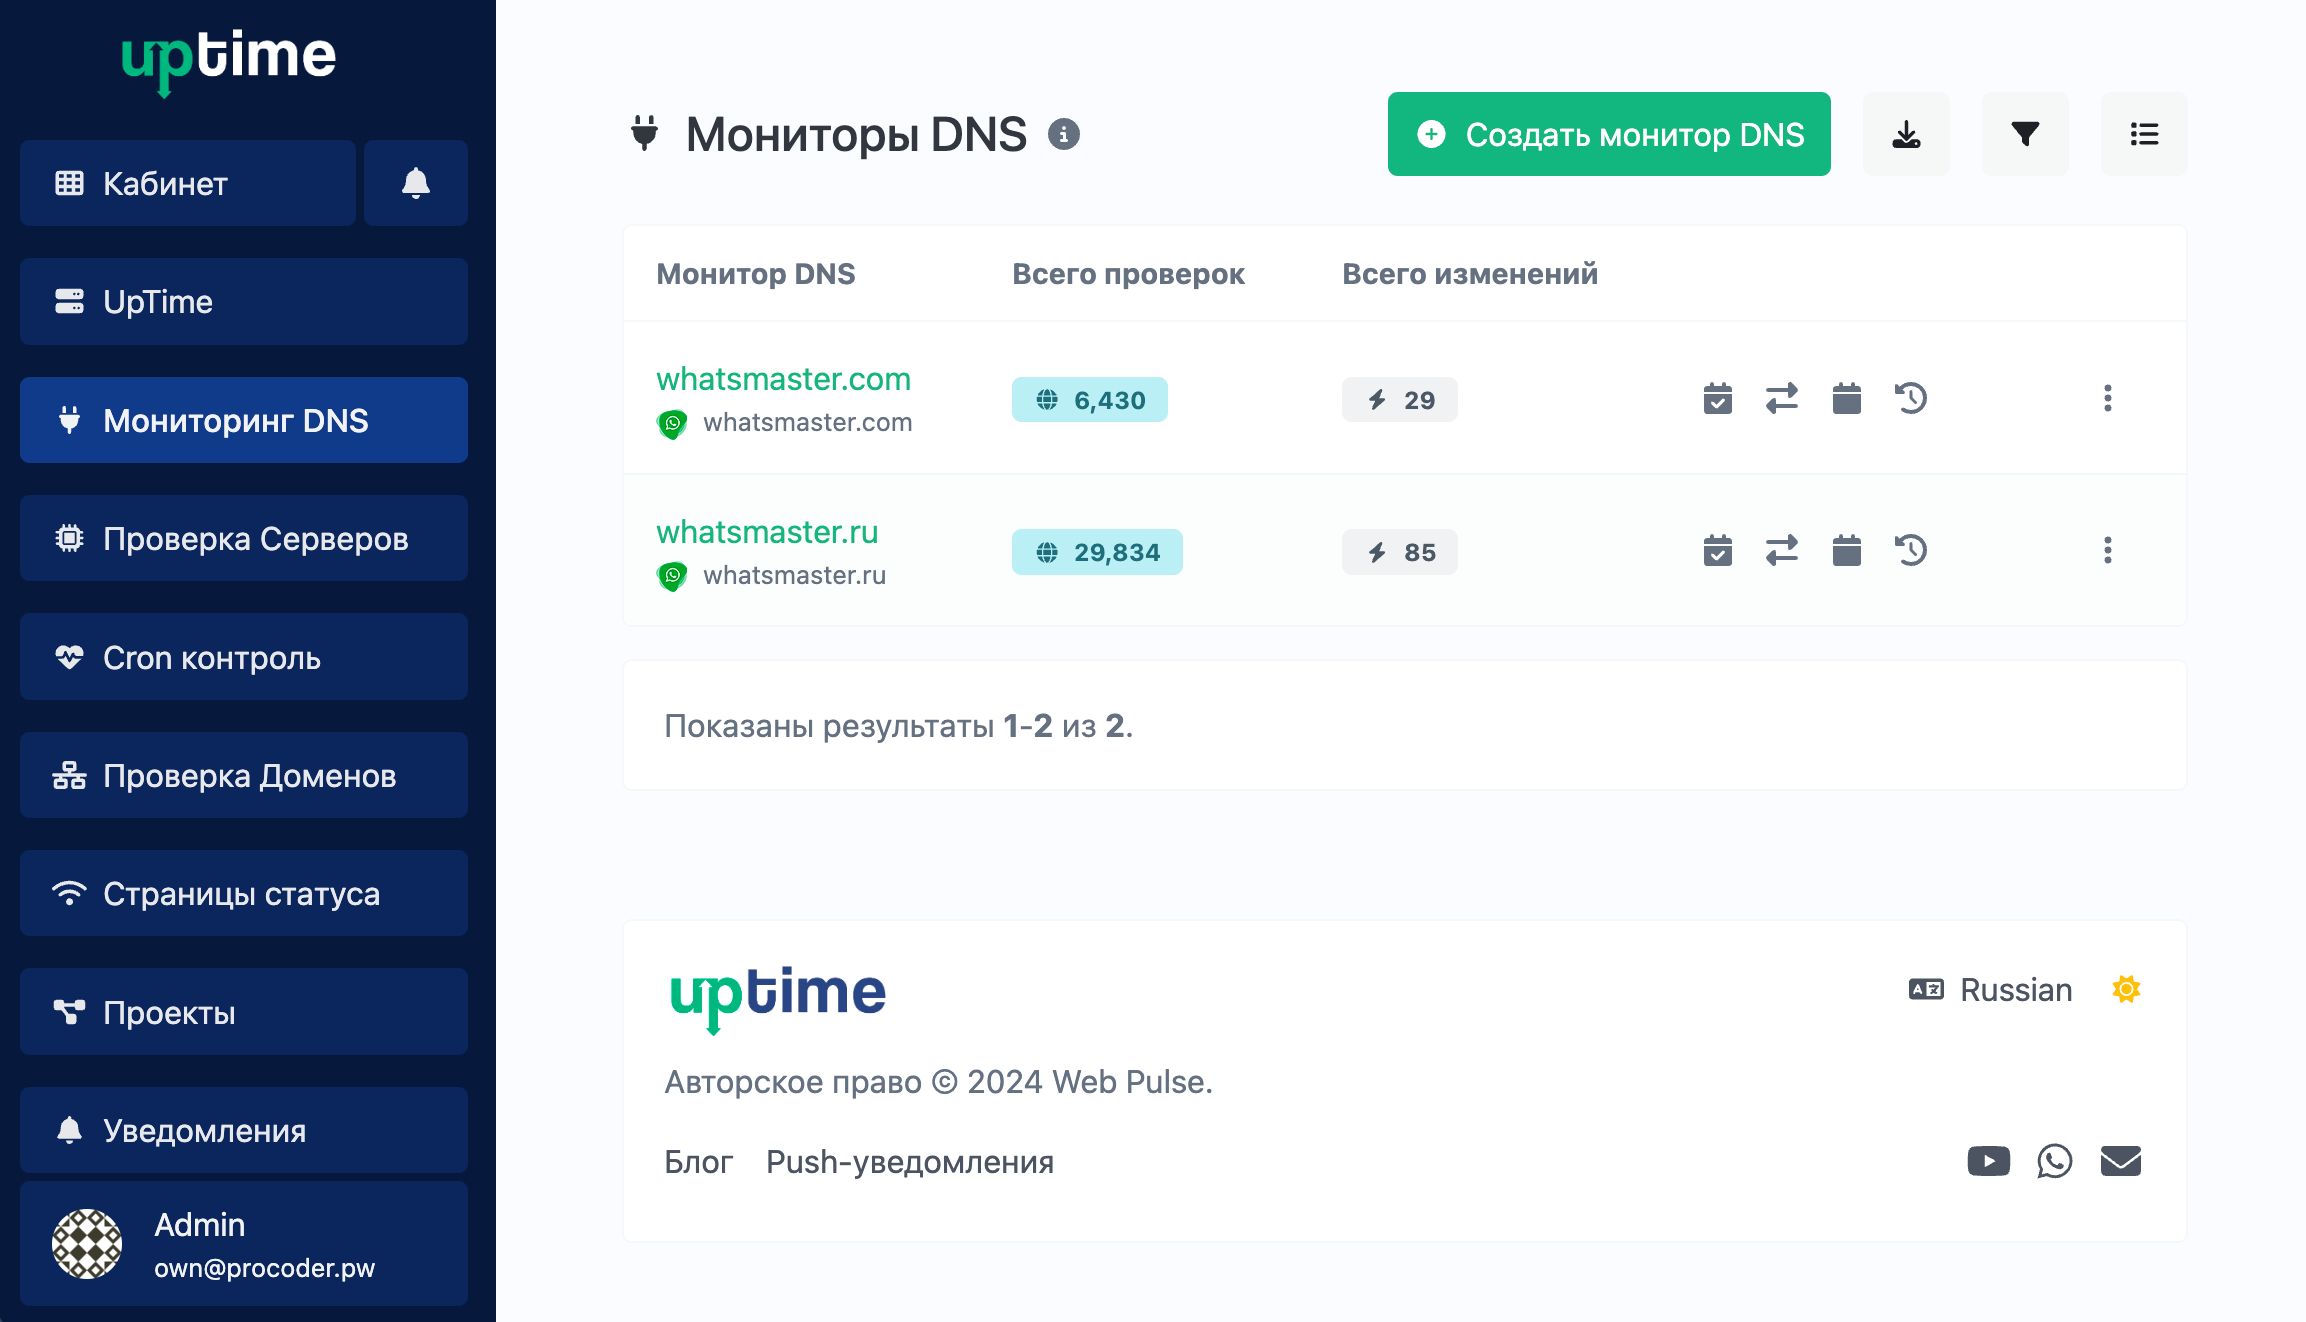Go to Проверка Серверов in sidebar

click(243, 538)
